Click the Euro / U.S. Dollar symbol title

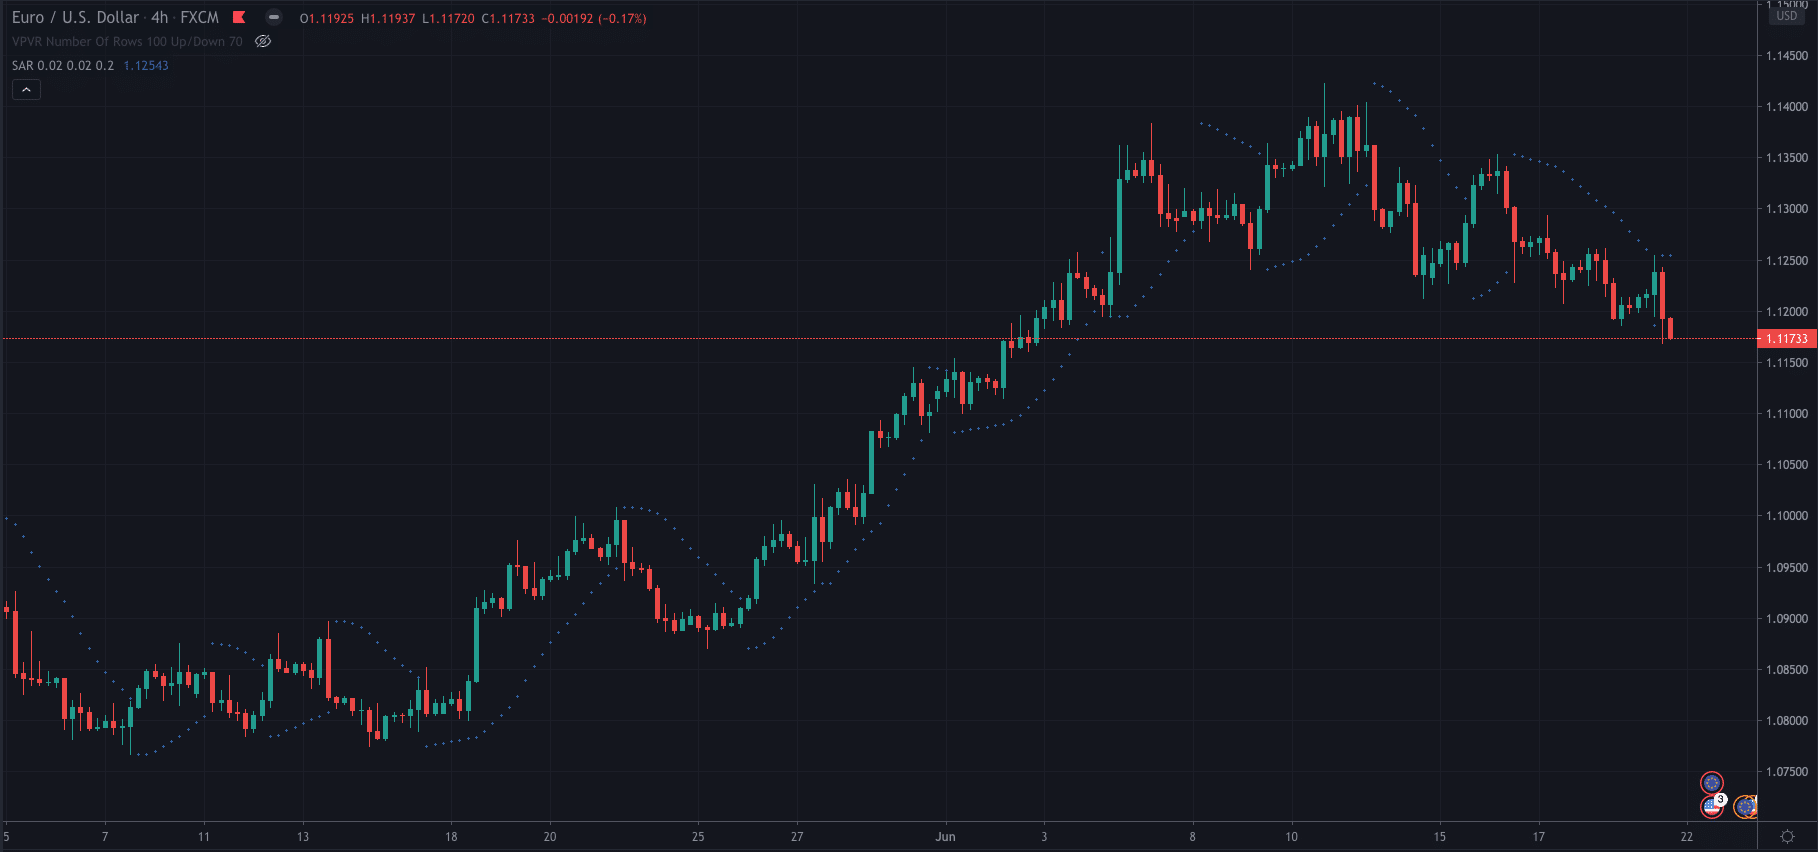point(76,17)
